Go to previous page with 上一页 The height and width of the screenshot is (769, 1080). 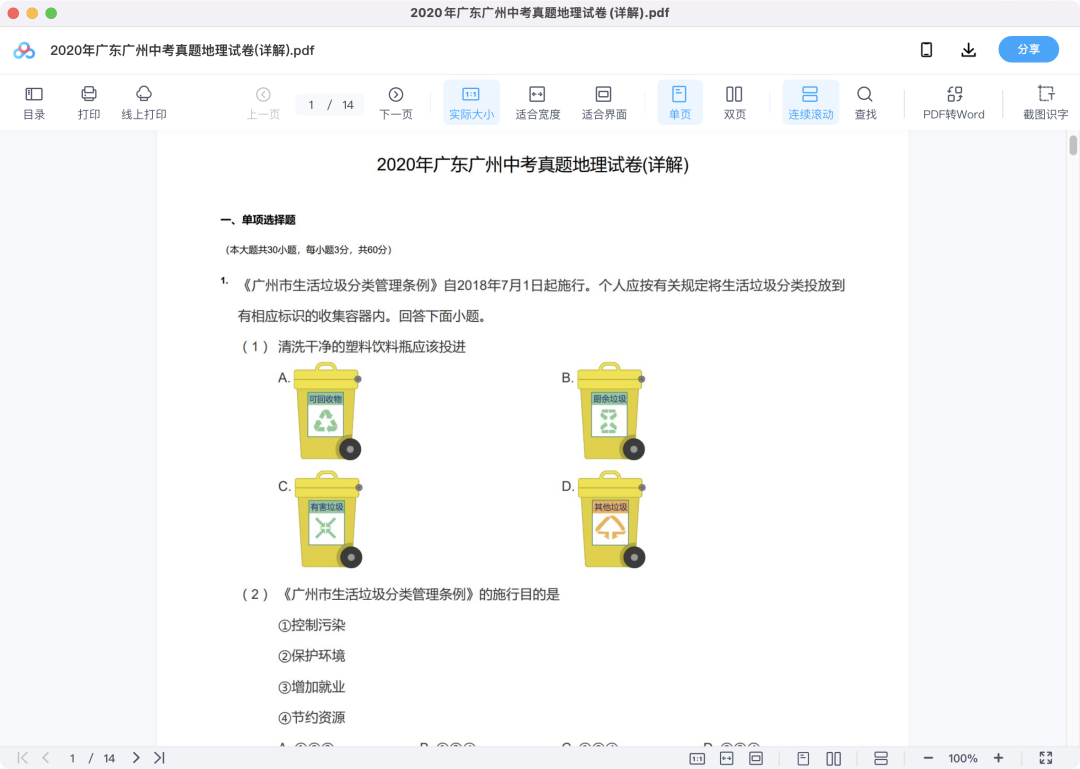(x=263, y=103)
